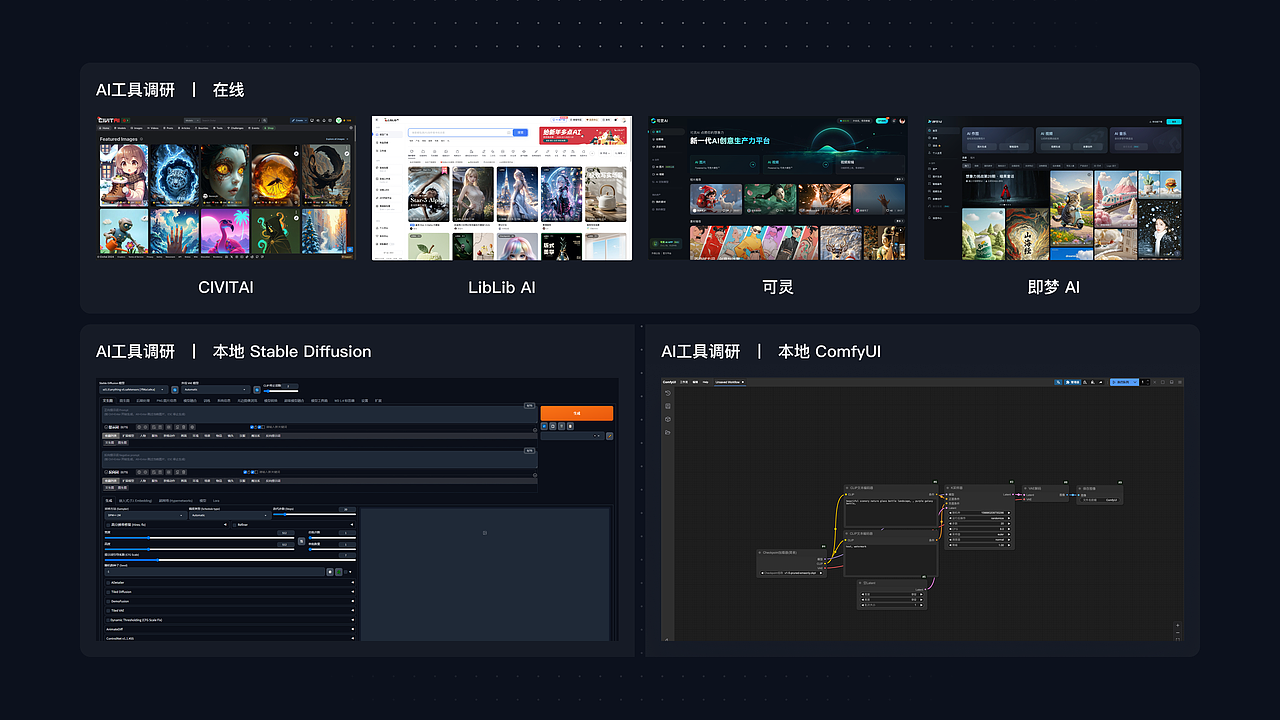This screenshot has height=720, width=1280.
Task: Expand the ControlNet section
Action: [x=230, y=638]
